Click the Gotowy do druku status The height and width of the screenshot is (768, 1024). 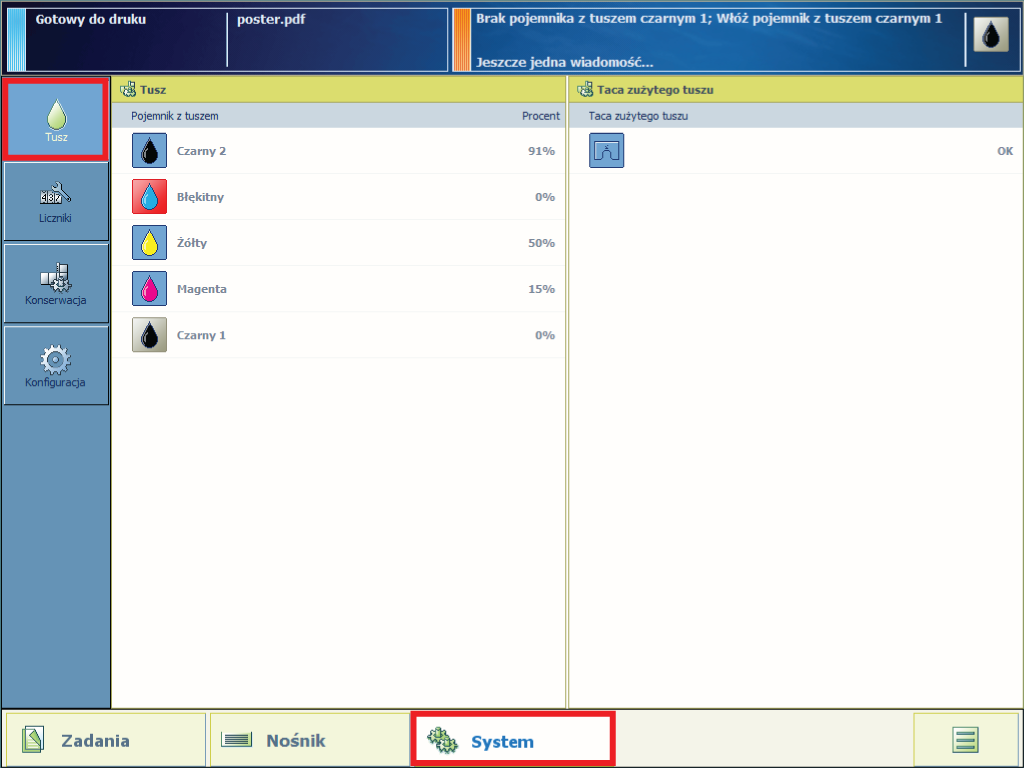[91, 20]
